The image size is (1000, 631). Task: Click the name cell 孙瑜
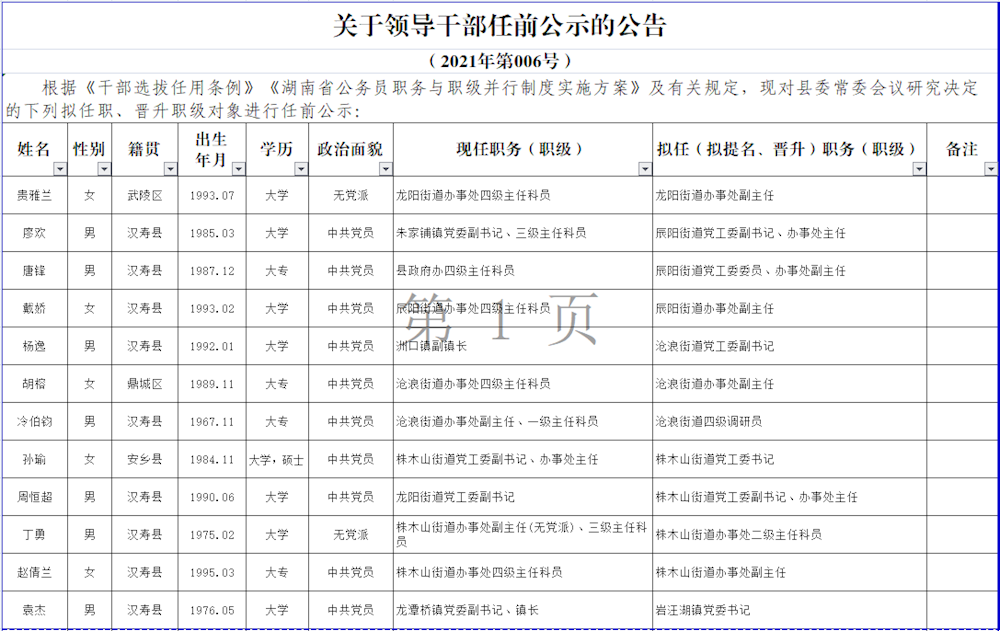click(x=34, y=459)
